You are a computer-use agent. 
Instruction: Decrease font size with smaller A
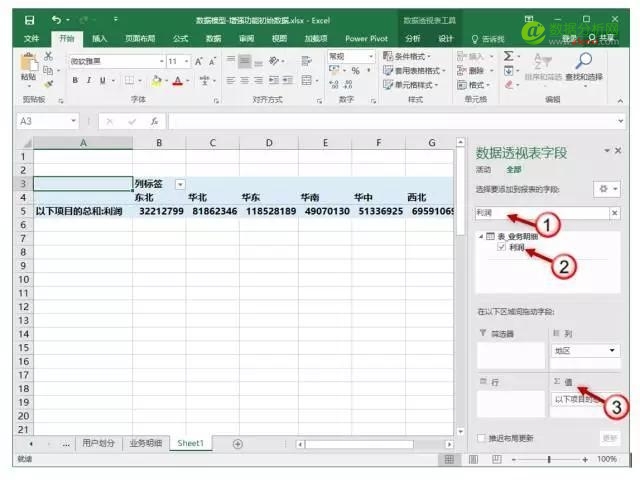212,62
